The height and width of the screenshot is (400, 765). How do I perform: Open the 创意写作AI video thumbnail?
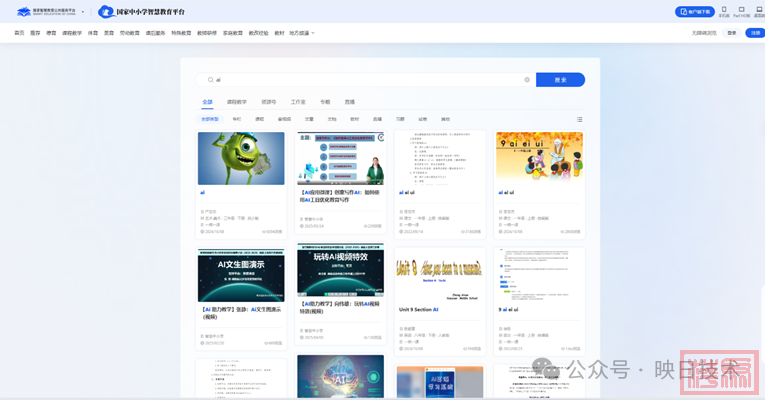pos(341,159)
